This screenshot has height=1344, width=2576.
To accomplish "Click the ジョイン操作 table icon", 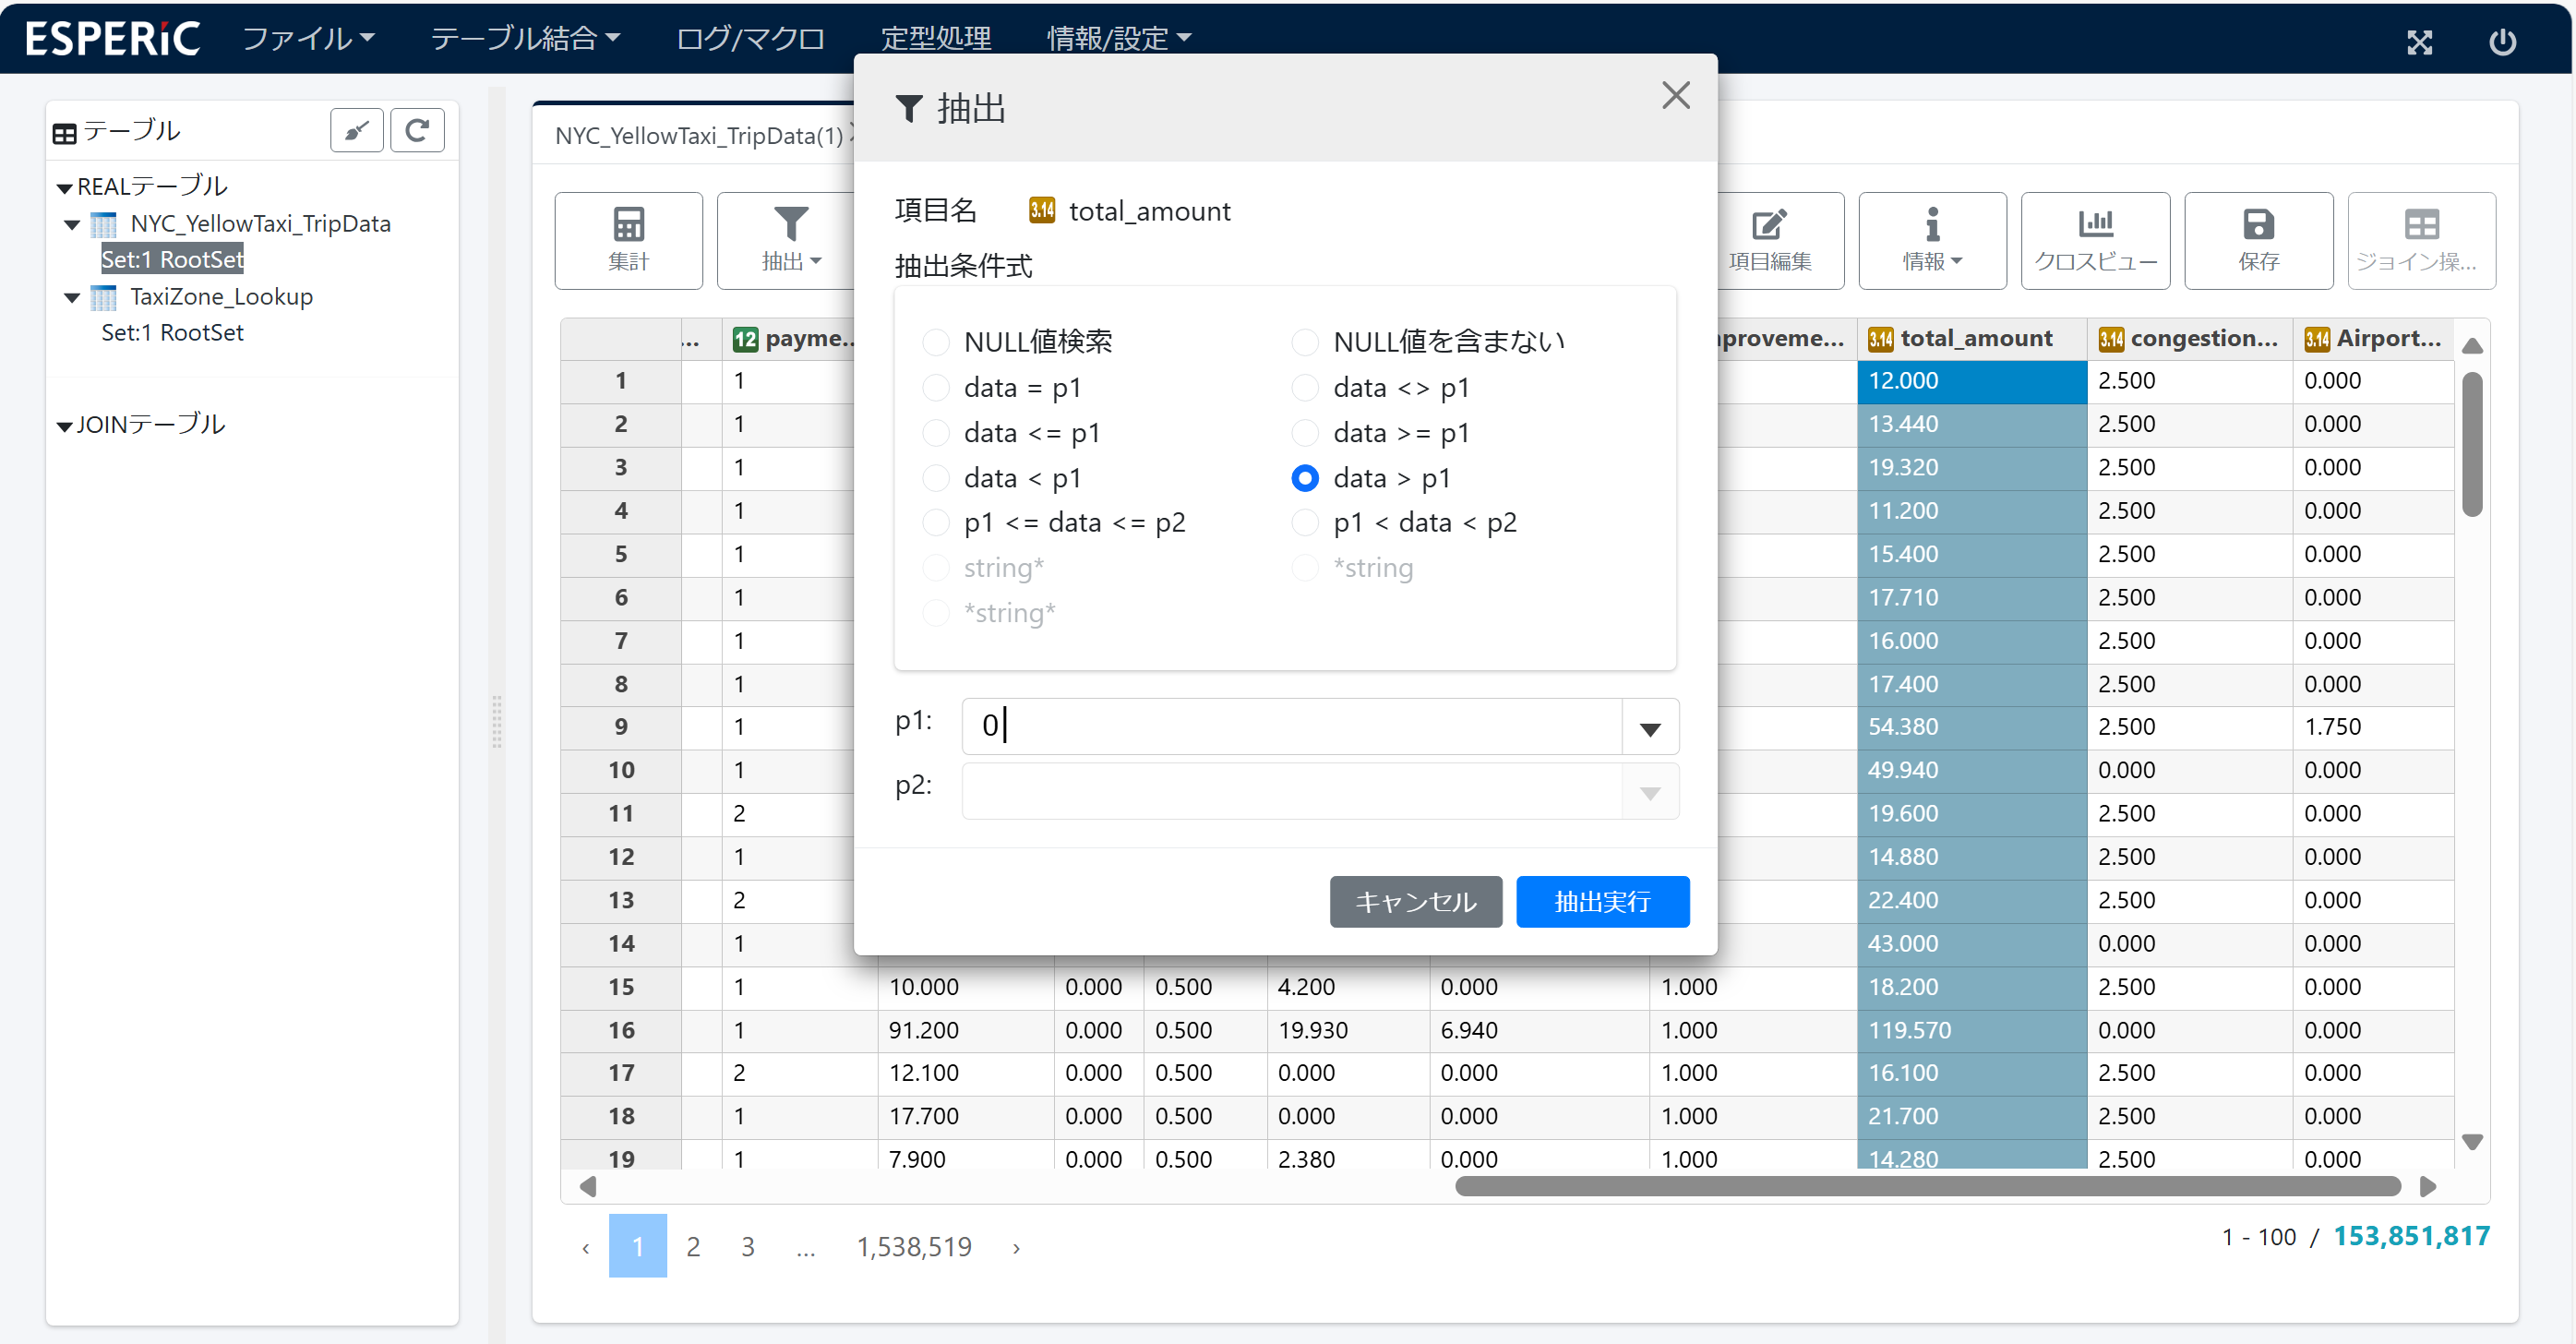I will 2421,225.
